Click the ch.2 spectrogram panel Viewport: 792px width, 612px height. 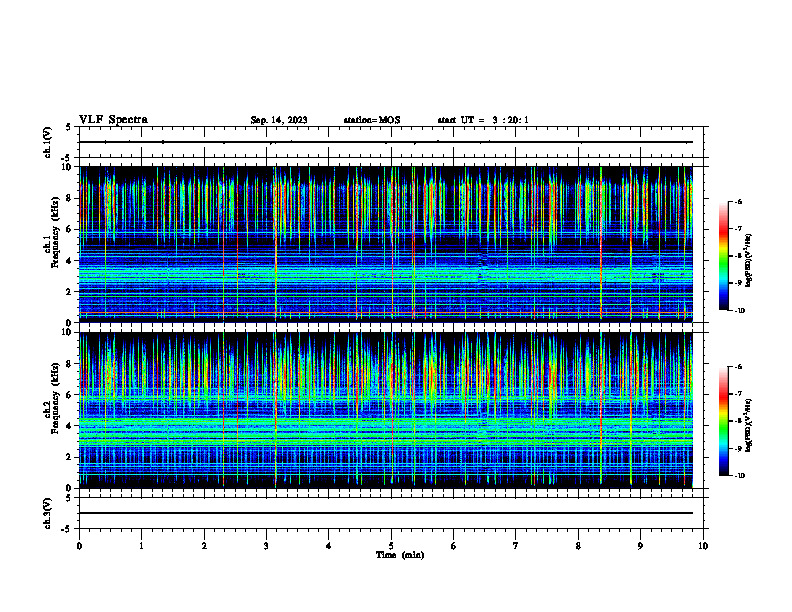(x=386, y=410)
